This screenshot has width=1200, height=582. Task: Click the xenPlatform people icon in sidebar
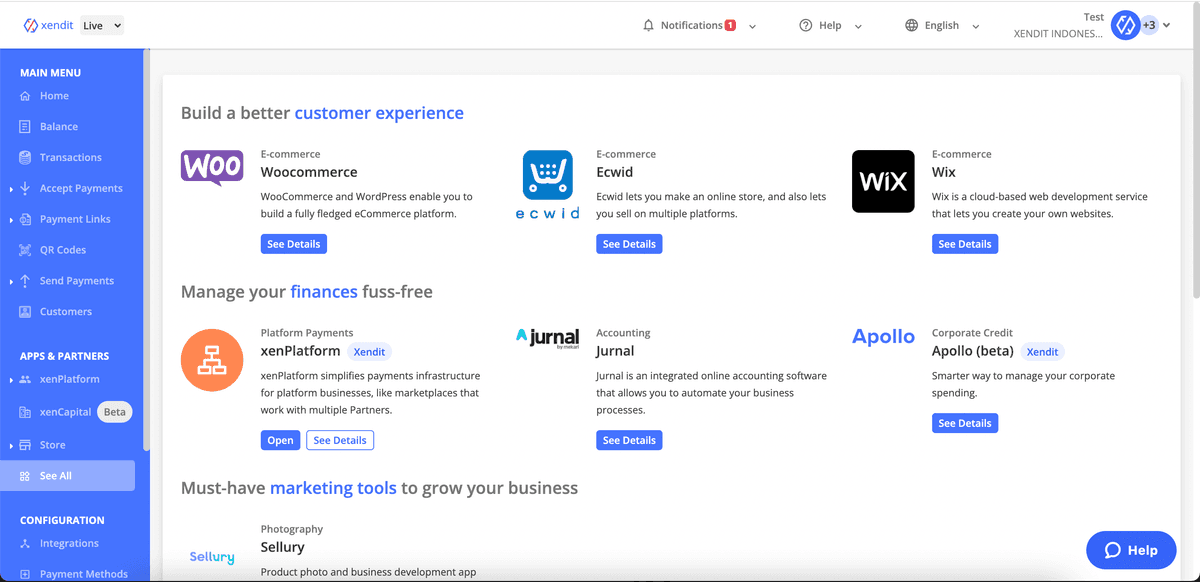click(x=25, y=380)
